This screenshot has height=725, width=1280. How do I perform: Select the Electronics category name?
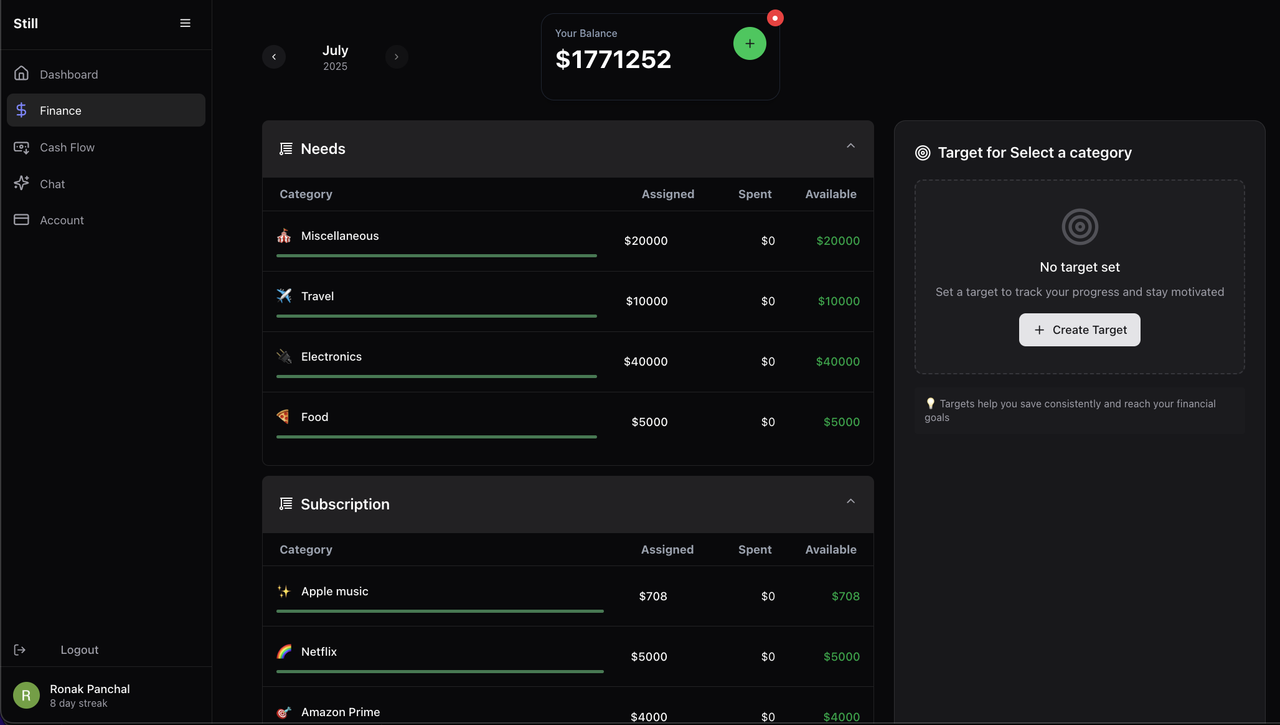tap(331, 356)
